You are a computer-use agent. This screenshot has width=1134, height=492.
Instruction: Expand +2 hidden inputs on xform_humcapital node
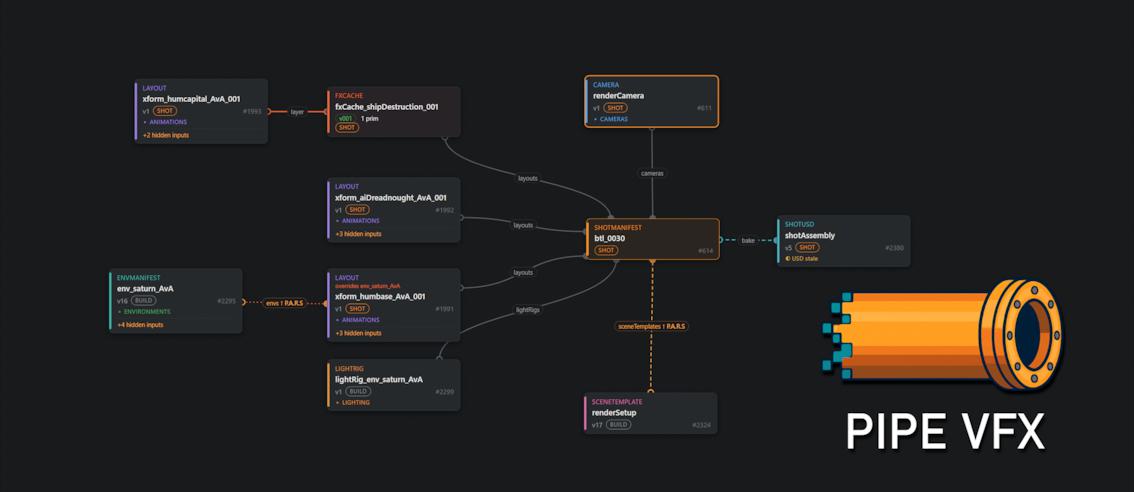pos(166,135)
